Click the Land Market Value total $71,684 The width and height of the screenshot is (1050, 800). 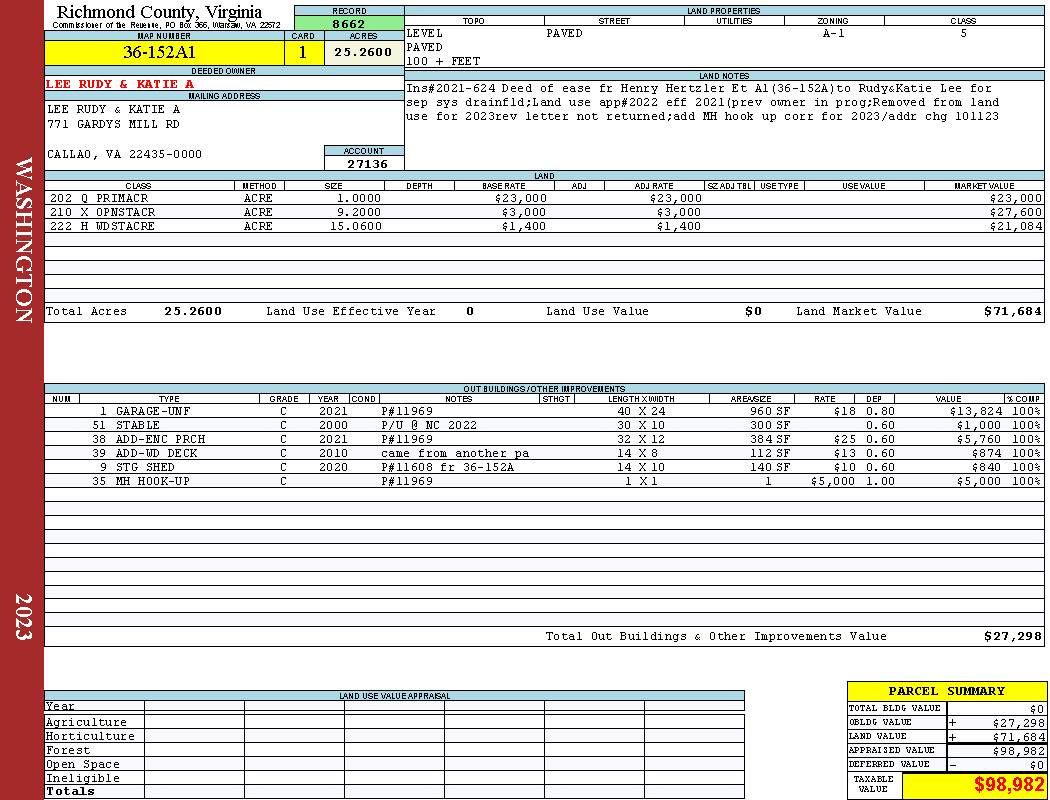click(x=1012, y=311)
